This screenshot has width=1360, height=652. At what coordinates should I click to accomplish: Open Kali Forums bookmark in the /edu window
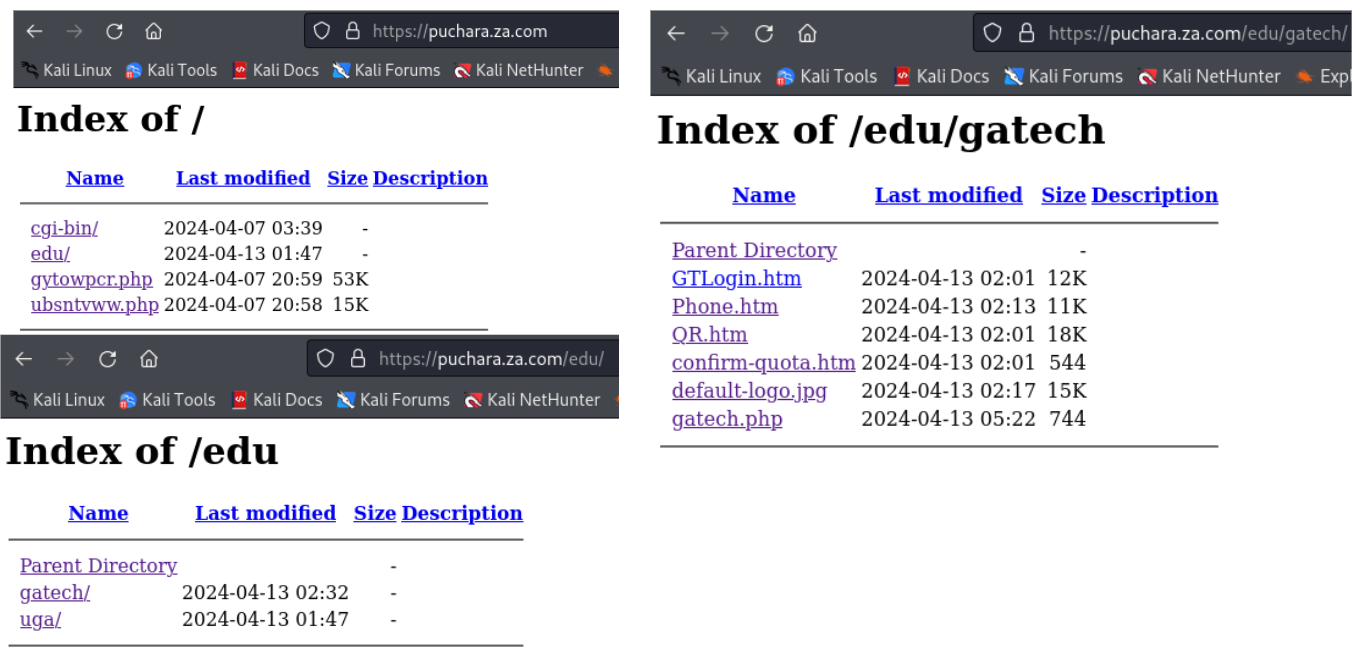point(393,400)
